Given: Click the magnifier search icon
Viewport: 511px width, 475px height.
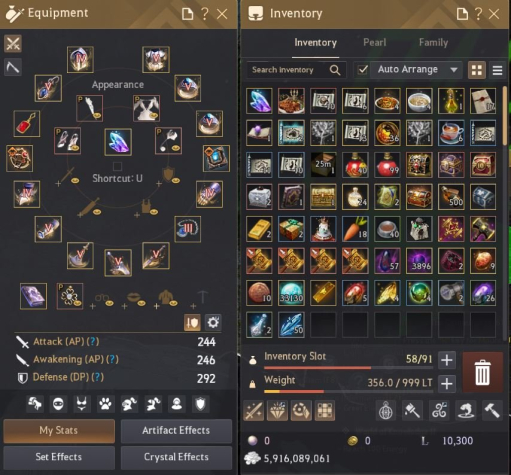Looking at the screenshot, I should (x=335, y=70).
